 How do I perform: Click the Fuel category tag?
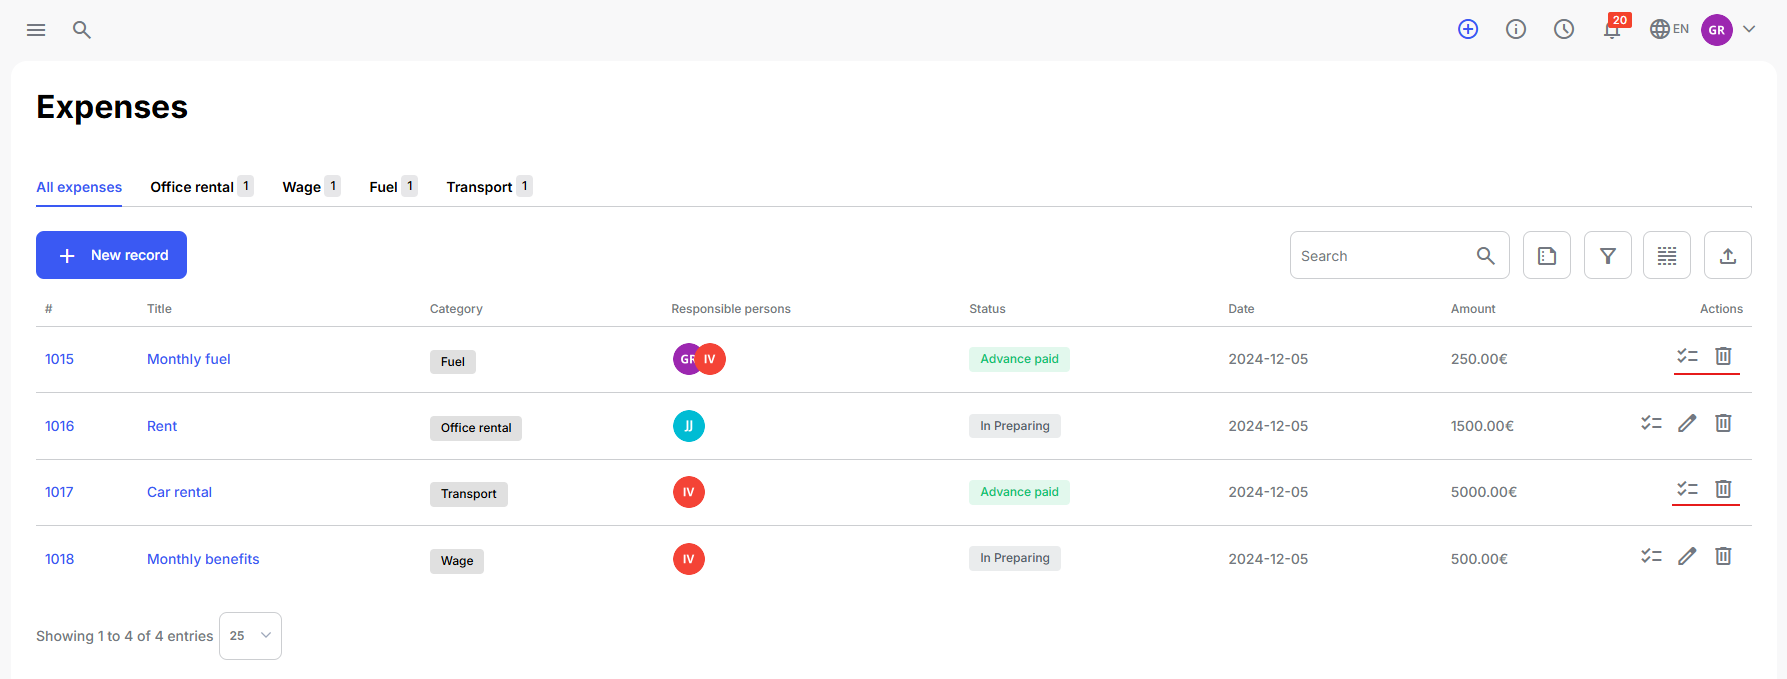pos(453,362)
